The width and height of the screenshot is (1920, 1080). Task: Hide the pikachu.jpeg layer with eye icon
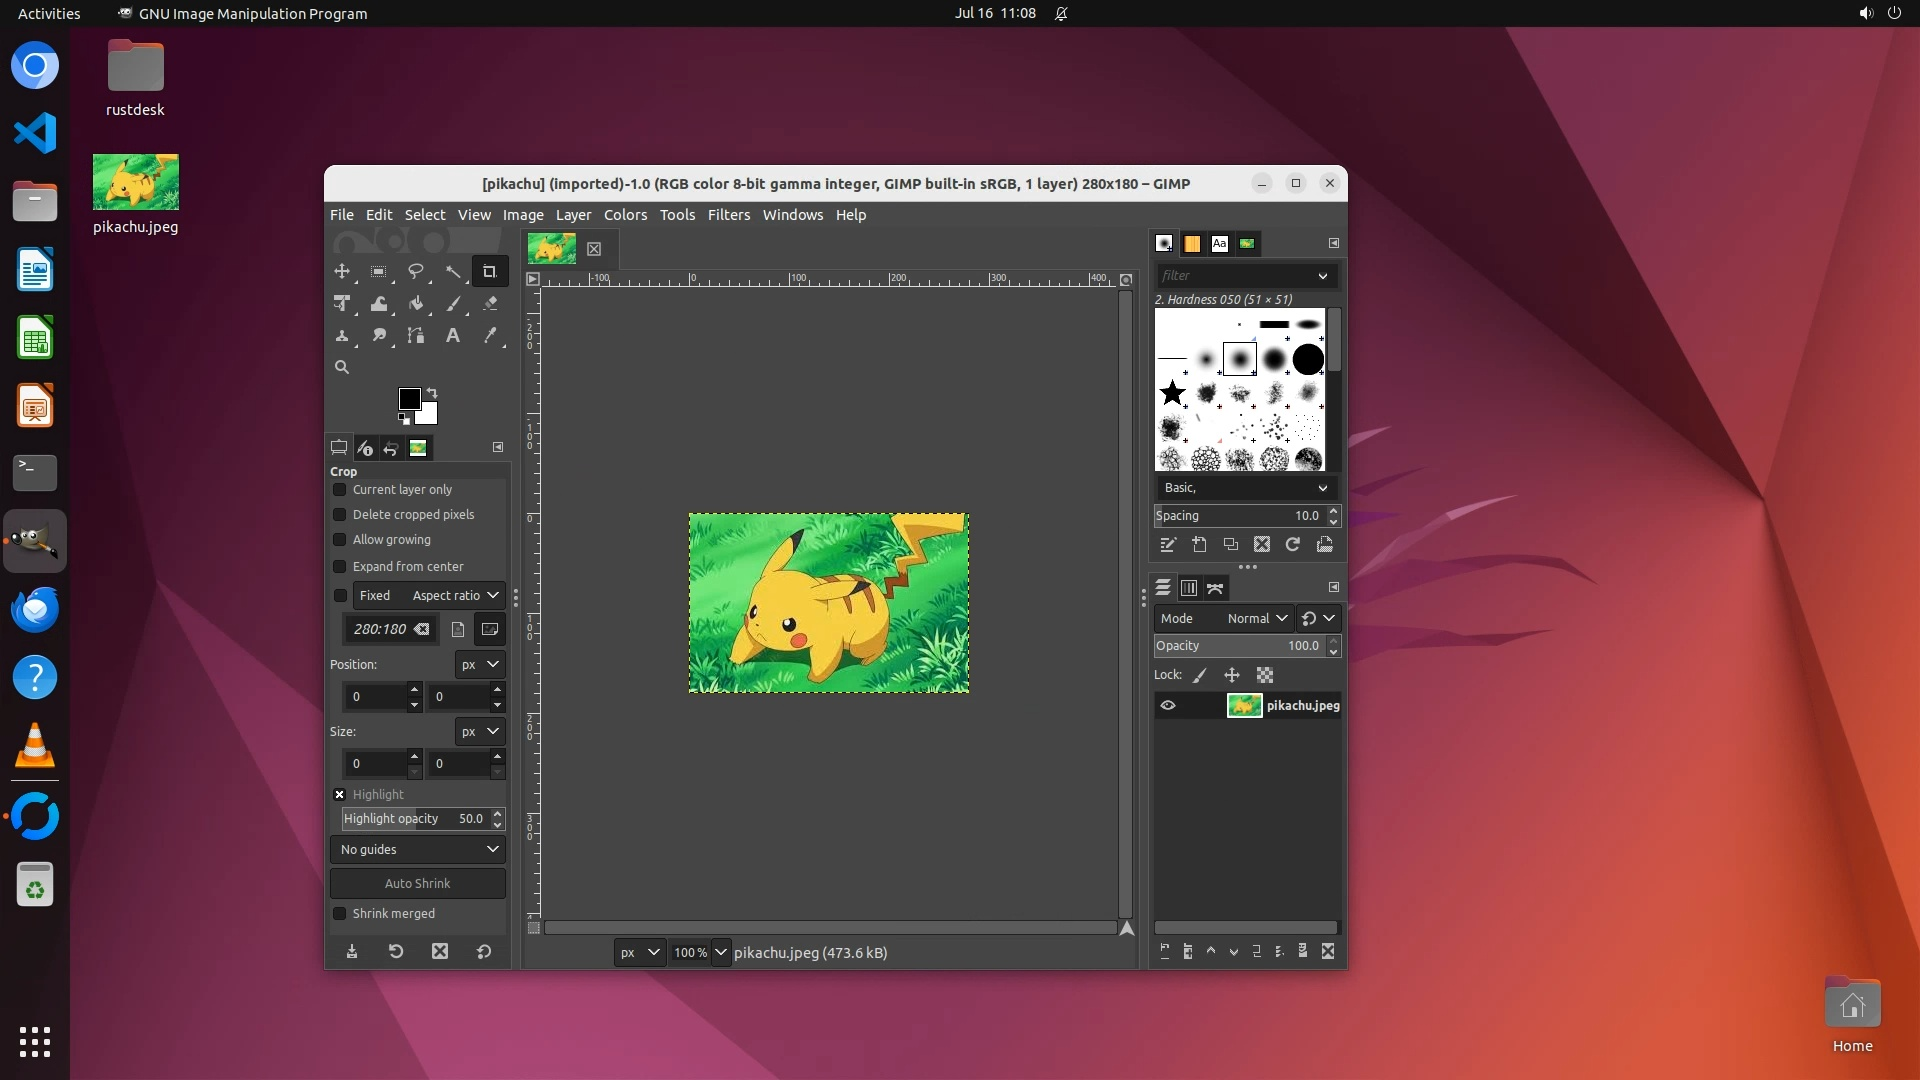point(1168,706)
